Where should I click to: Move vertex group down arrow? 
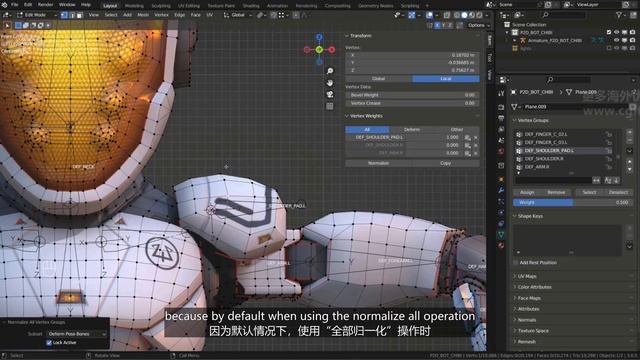tap(629, 169)
